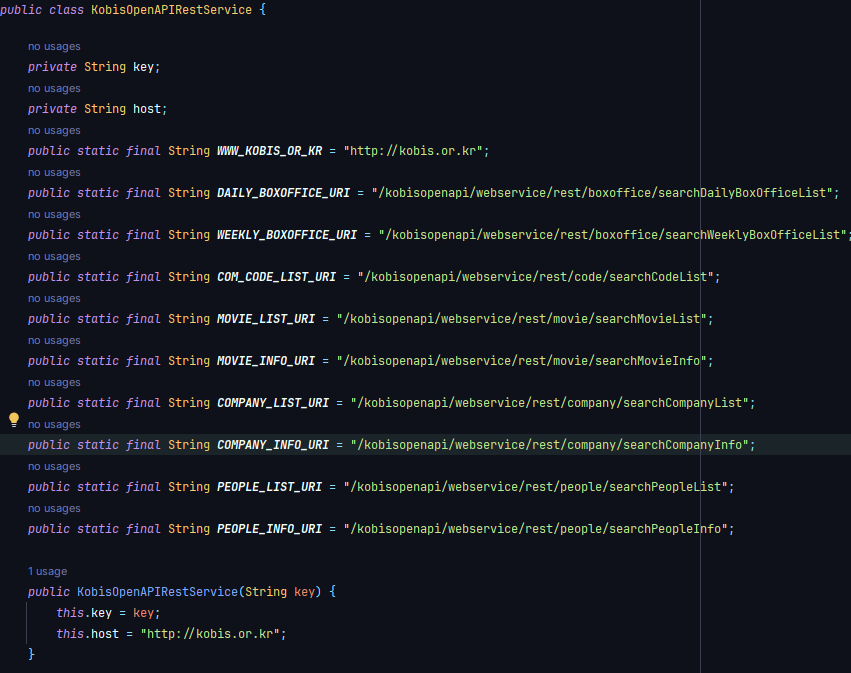This screenshot has height=673, width=851.
Task: Click 'no usages' hint above COMPANY_INFO_URI
Action: [54, 424]
